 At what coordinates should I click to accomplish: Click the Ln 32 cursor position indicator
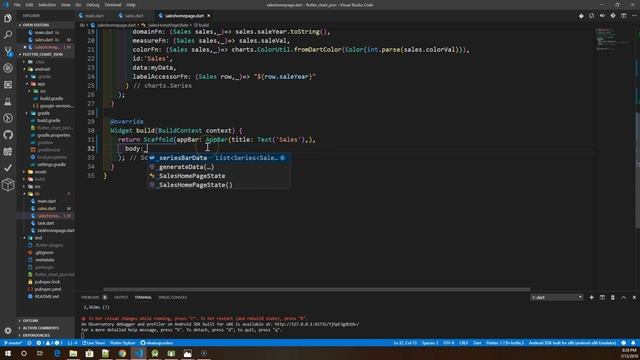pos(405,343)
